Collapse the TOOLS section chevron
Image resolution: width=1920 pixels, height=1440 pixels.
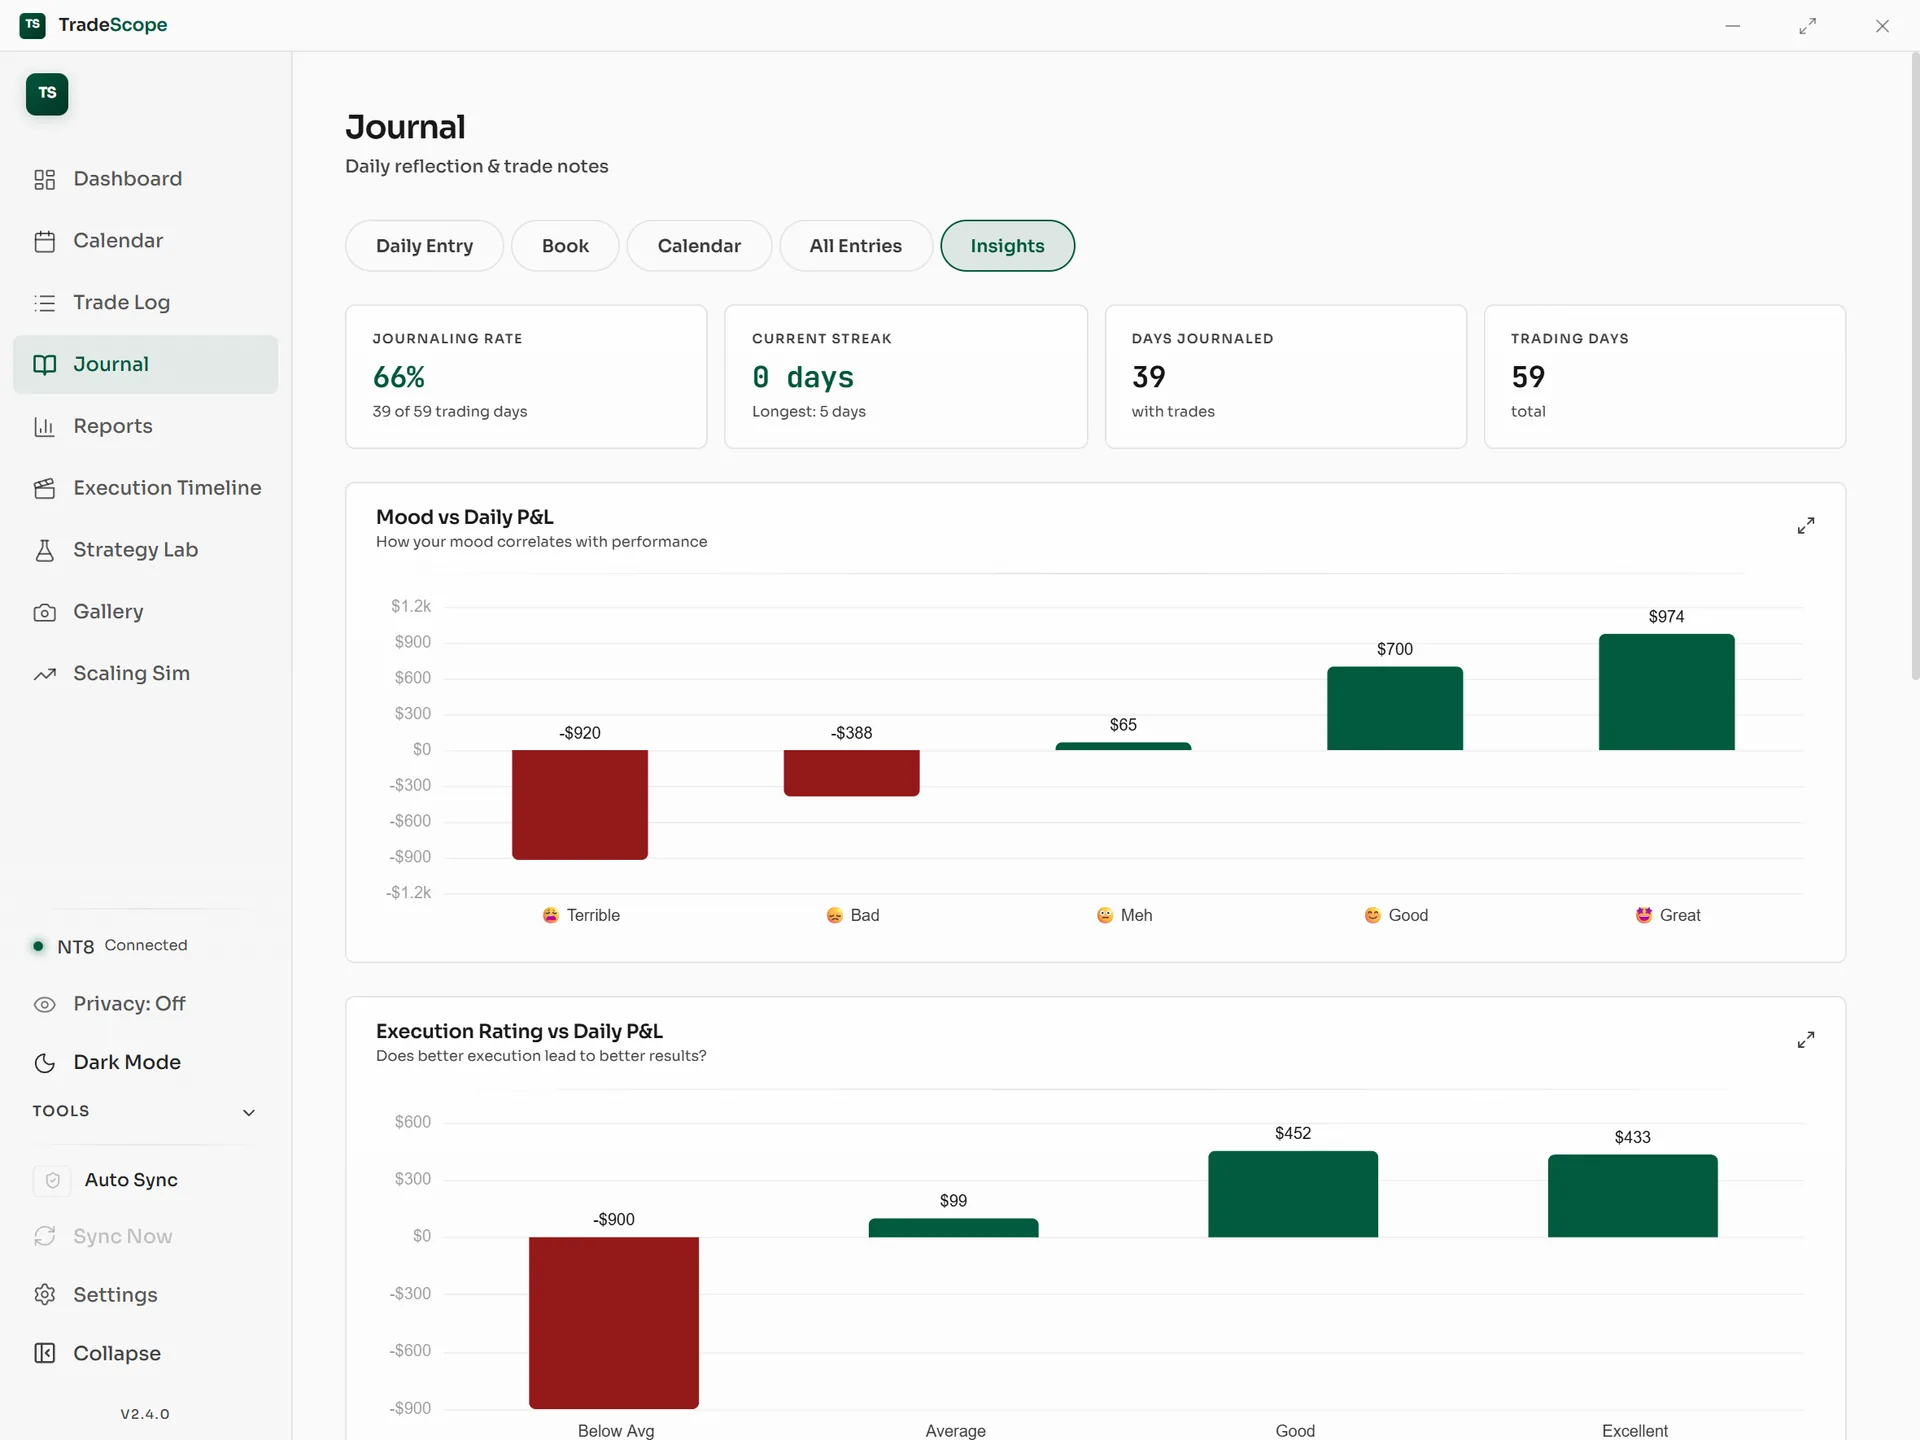point(249,1113)
